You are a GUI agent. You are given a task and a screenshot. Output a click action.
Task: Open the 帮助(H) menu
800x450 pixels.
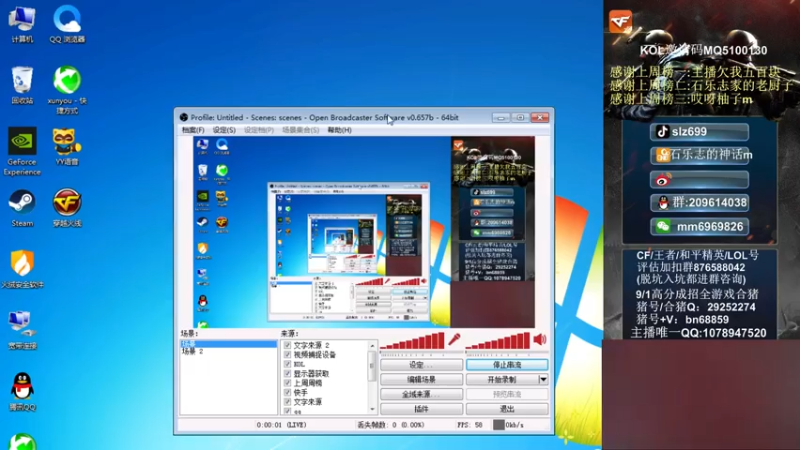pyautogui.click(x=339, y=130)
